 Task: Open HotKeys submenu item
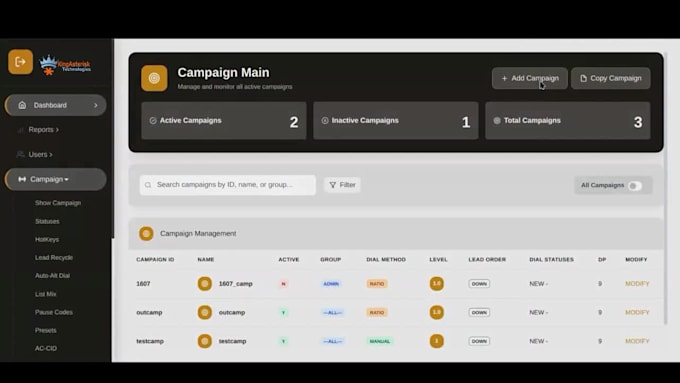coord(47,239)
